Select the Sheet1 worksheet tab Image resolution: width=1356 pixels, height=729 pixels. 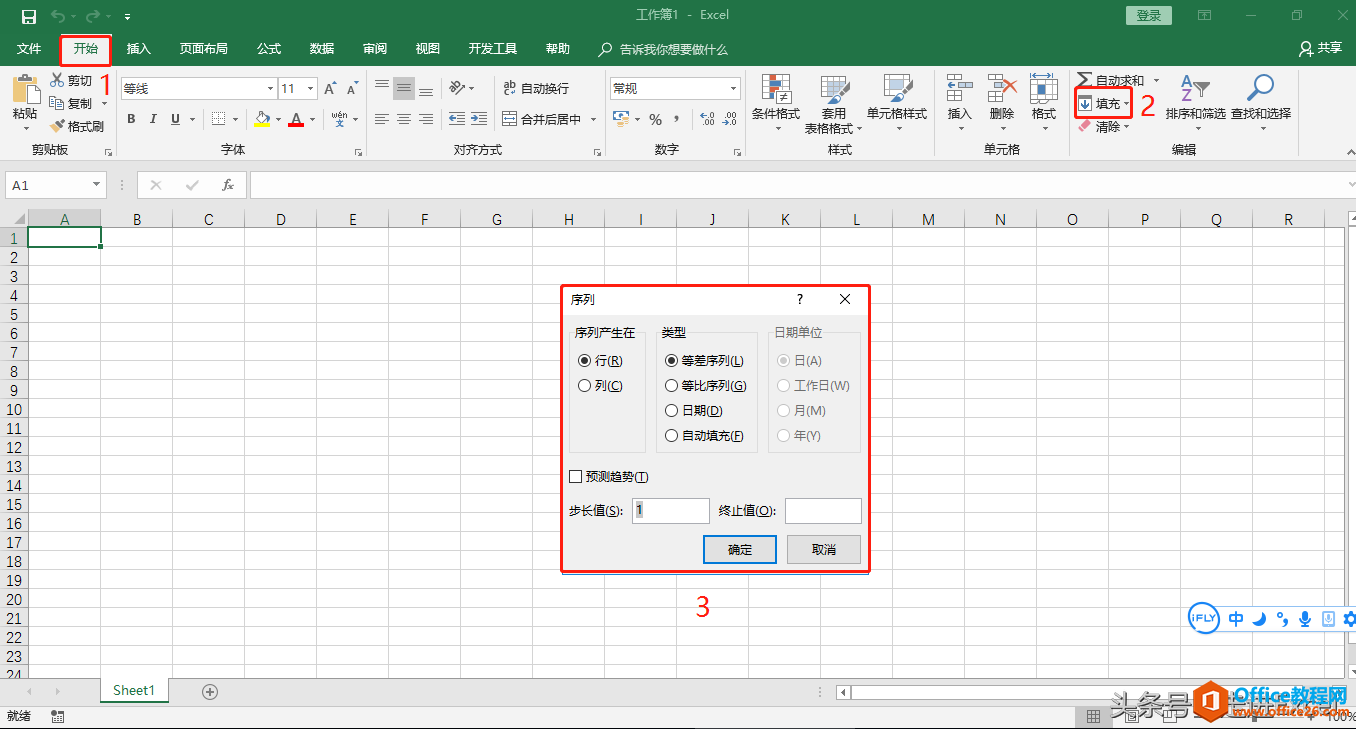tap(134, 690)
